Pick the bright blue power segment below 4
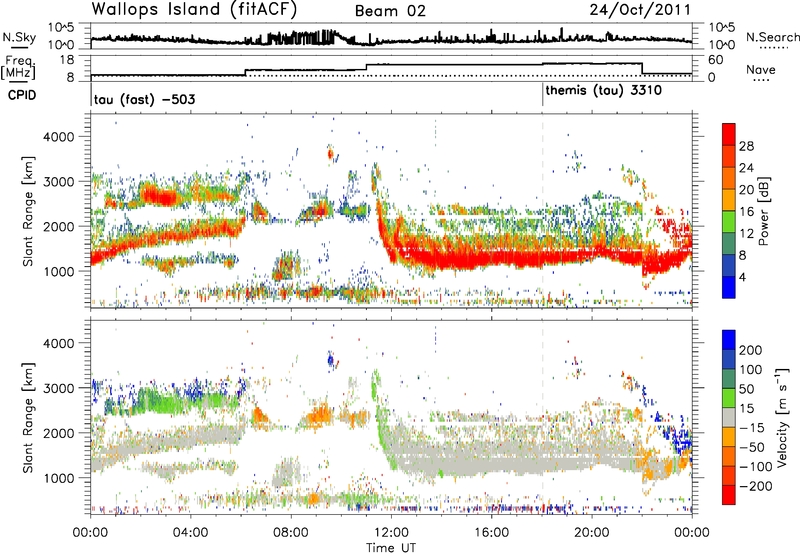 [729, 287]
